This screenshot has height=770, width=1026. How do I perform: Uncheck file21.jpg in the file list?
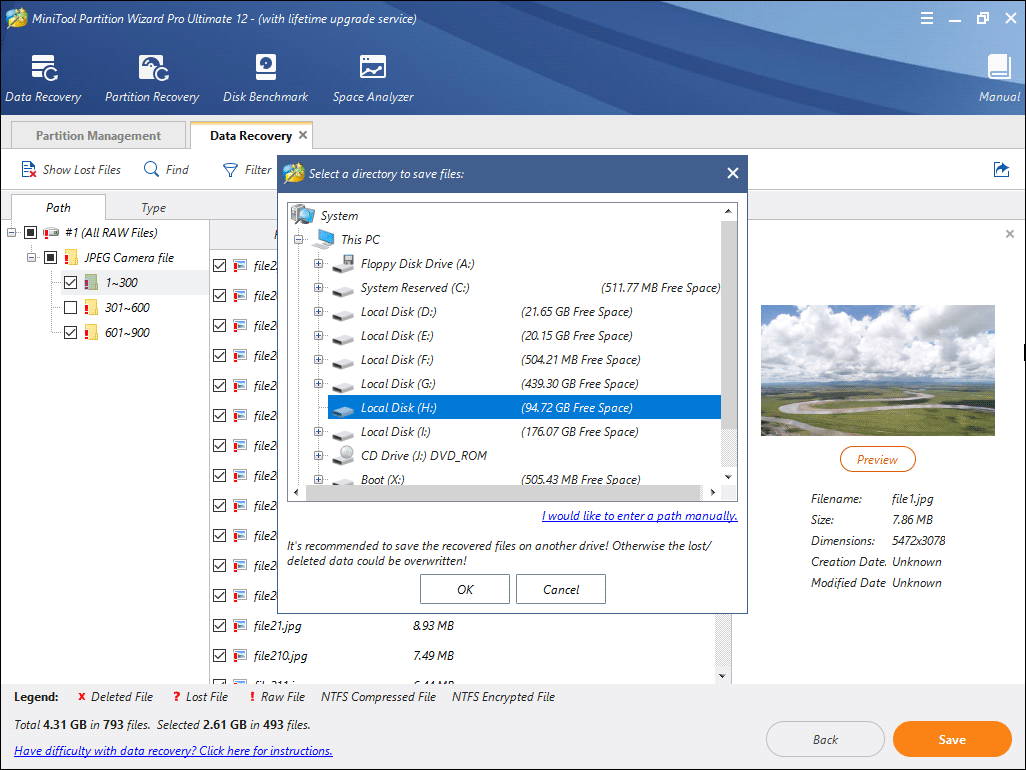click(x=218, y=625)
